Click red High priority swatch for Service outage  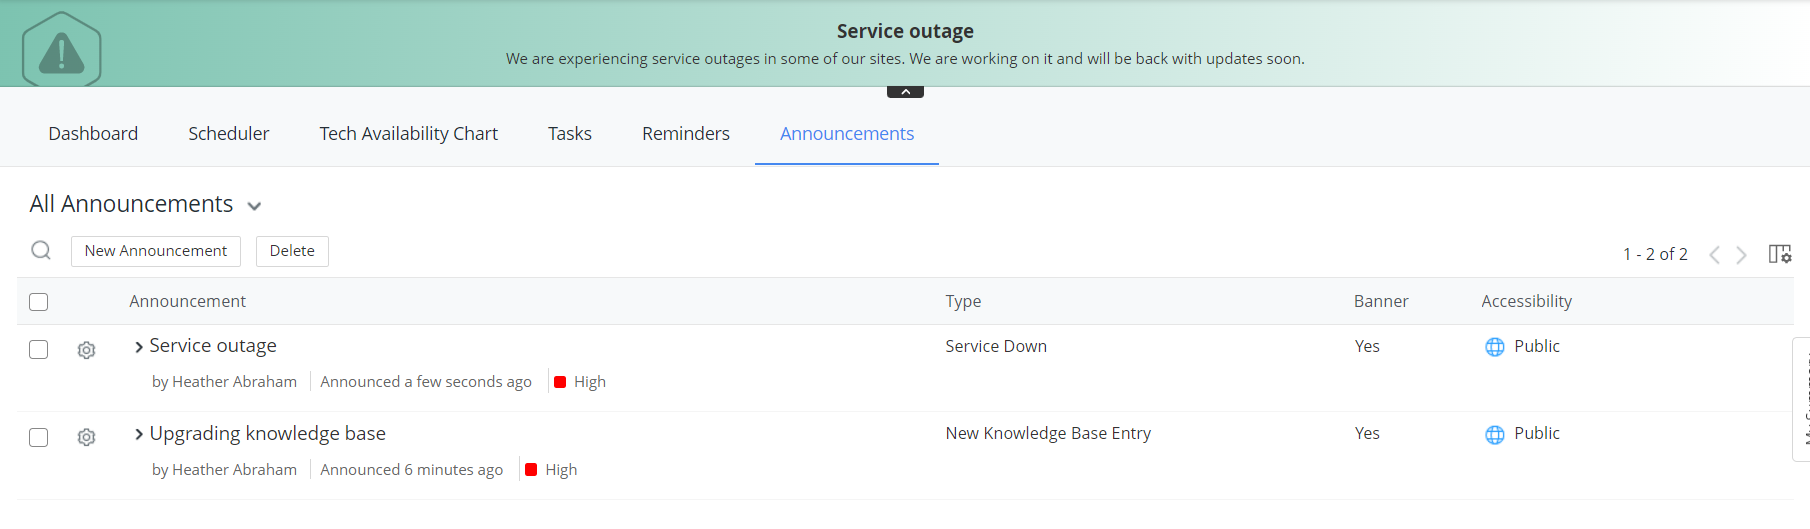(x=560, y=382)
